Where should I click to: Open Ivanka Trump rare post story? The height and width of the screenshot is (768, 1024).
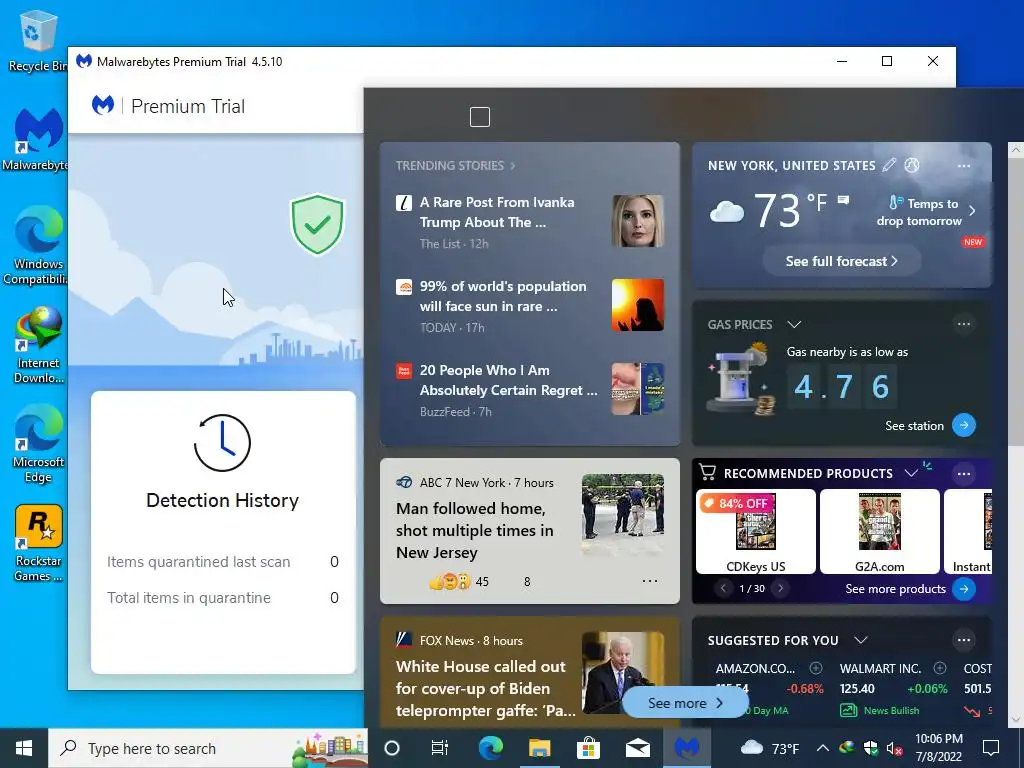[496, 212]
